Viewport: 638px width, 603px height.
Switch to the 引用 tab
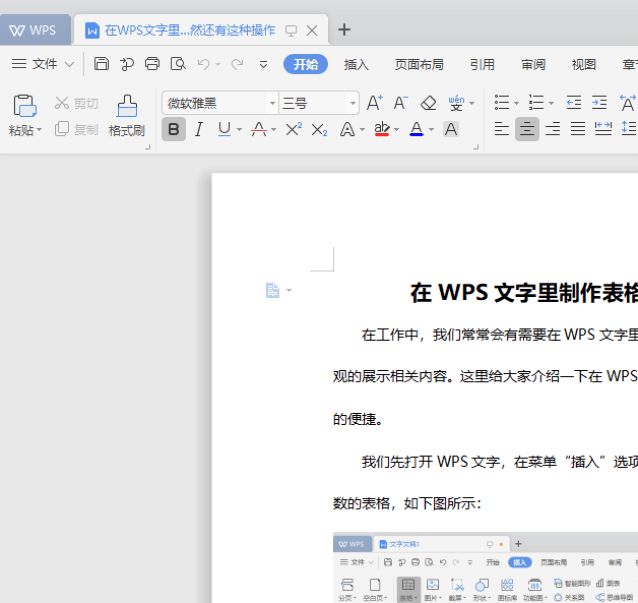(x=482, y=64)
